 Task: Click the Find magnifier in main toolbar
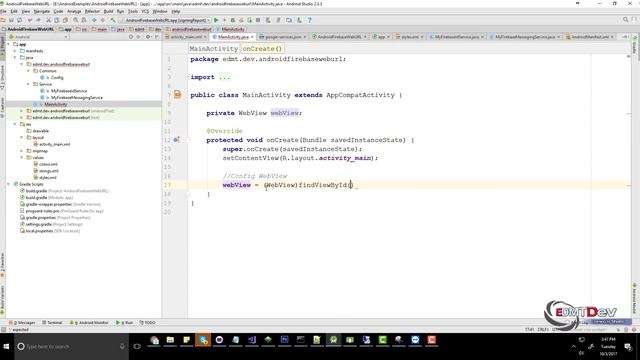76,20
